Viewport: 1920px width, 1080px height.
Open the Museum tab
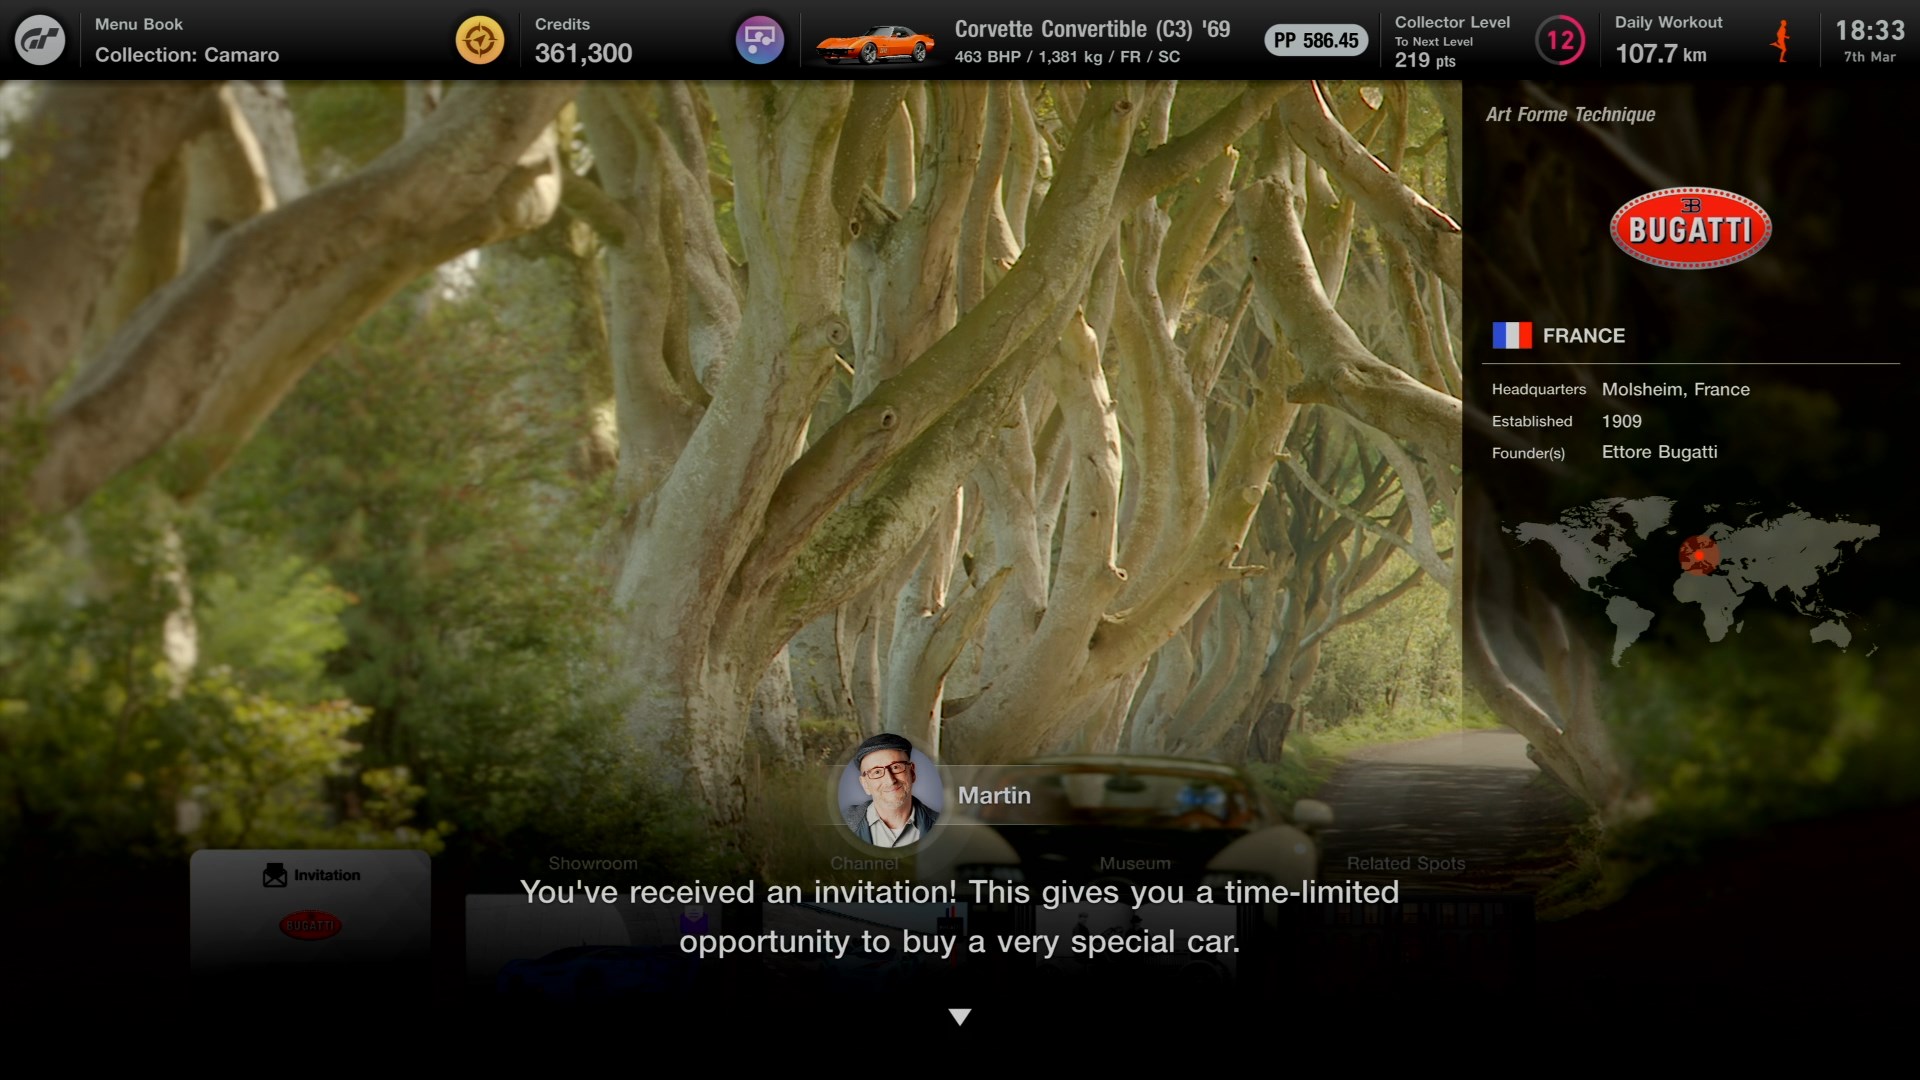[x=1135, y=863]
